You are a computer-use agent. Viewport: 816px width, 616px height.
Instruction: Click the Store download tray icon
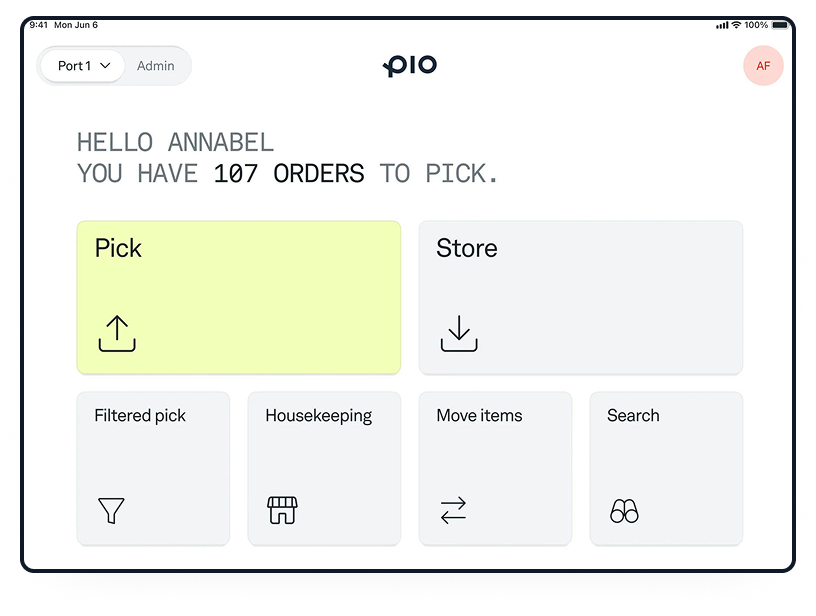[x=459, y=334]
